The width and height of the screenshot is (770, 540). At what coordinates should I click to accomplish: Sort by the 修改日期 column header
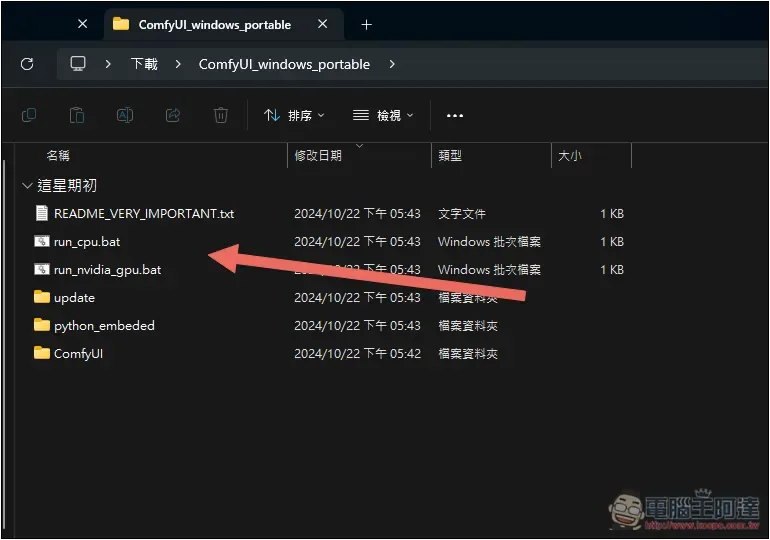click(318, 156)
